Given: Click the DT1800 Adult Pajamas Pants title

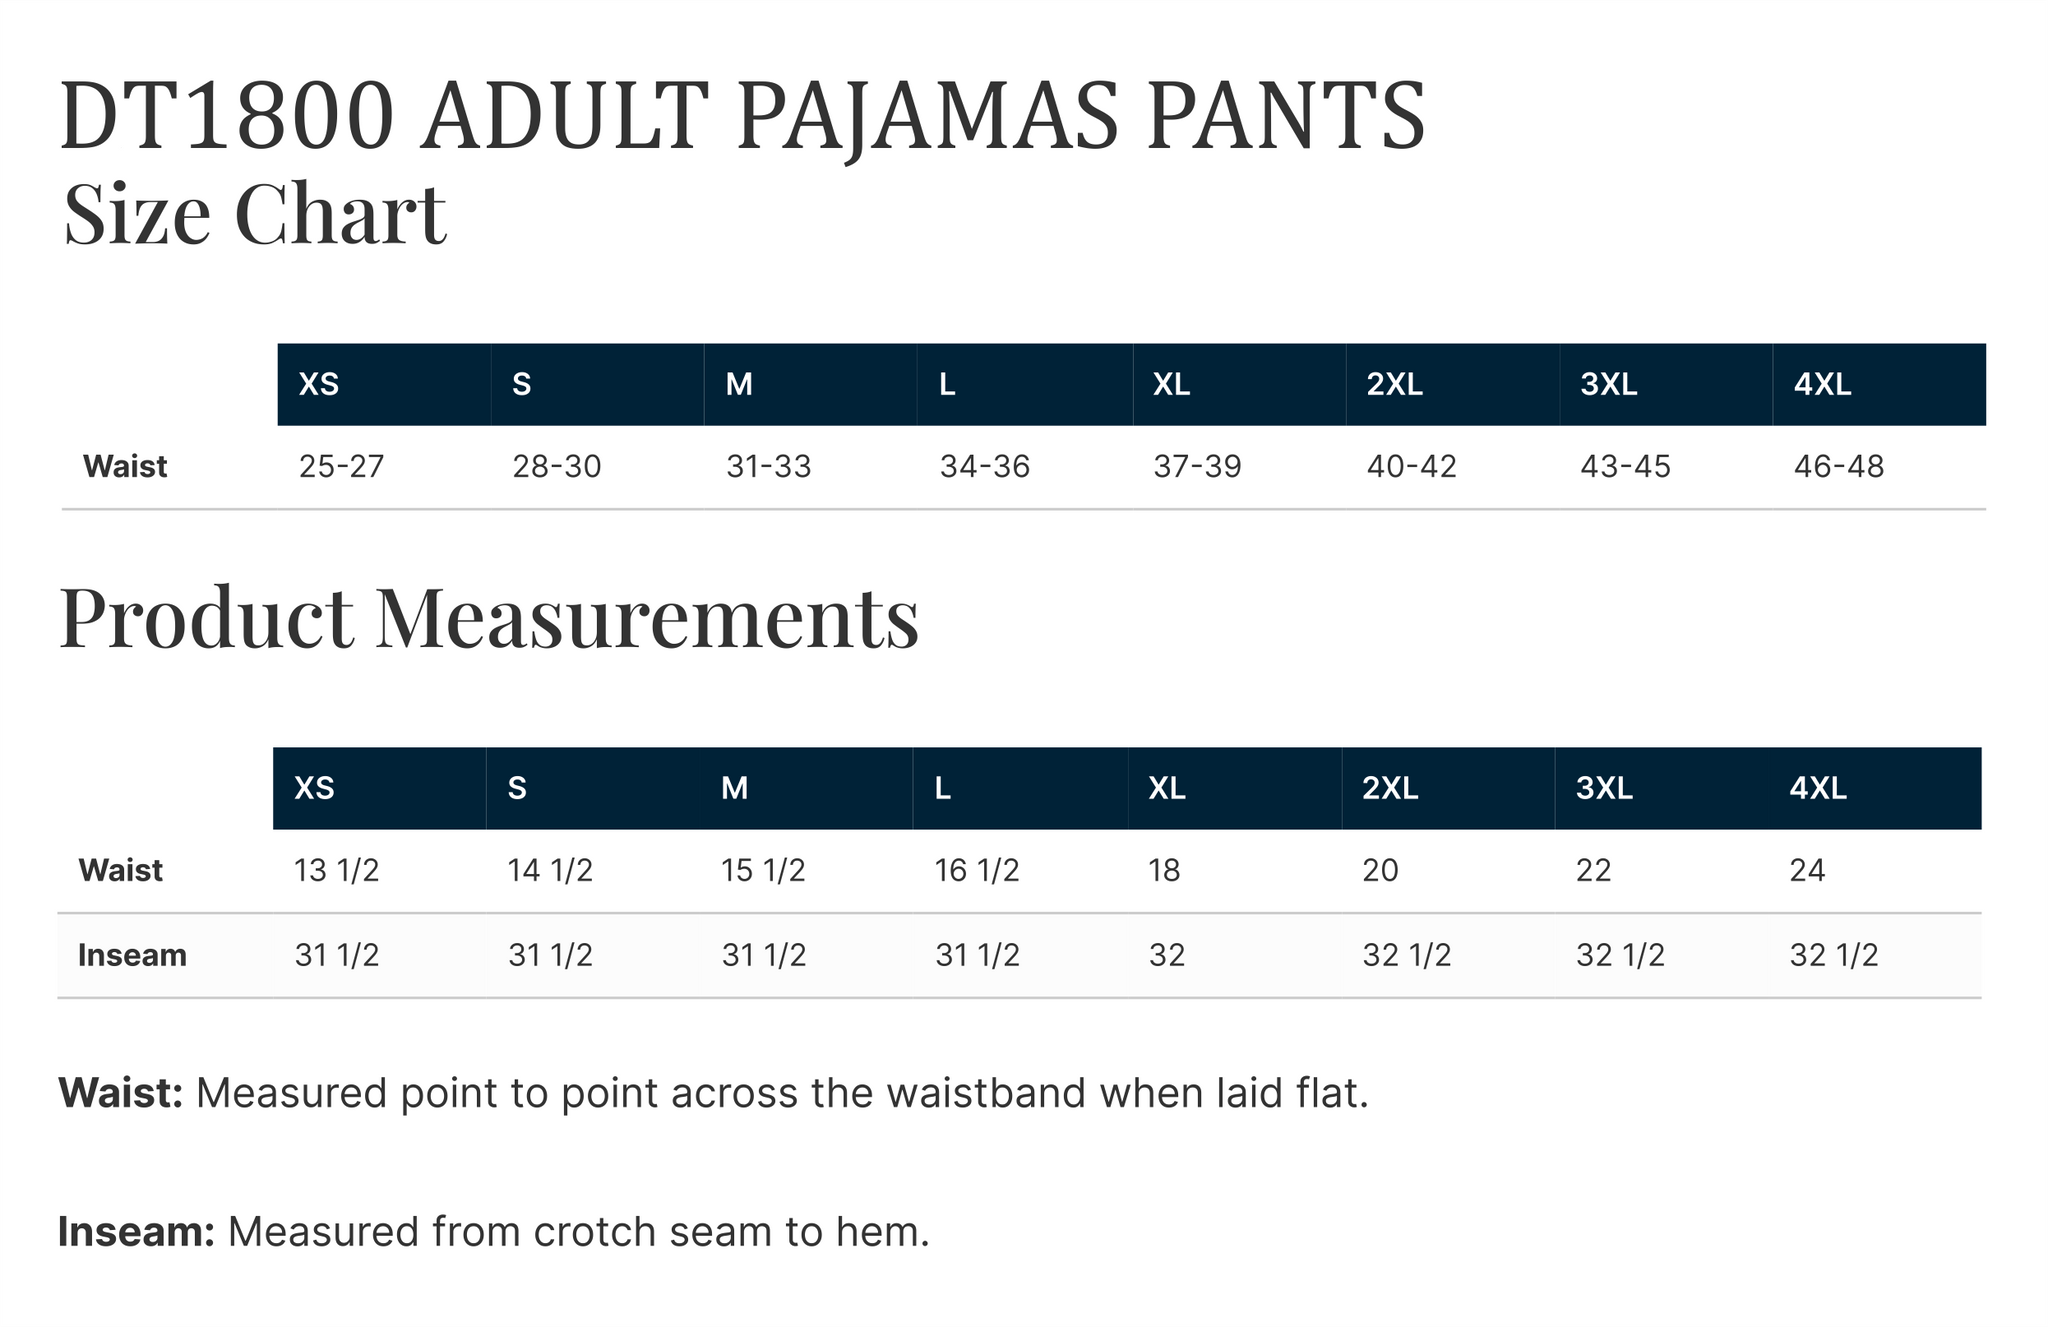Looking at the screenshot, I should [742, 118].
